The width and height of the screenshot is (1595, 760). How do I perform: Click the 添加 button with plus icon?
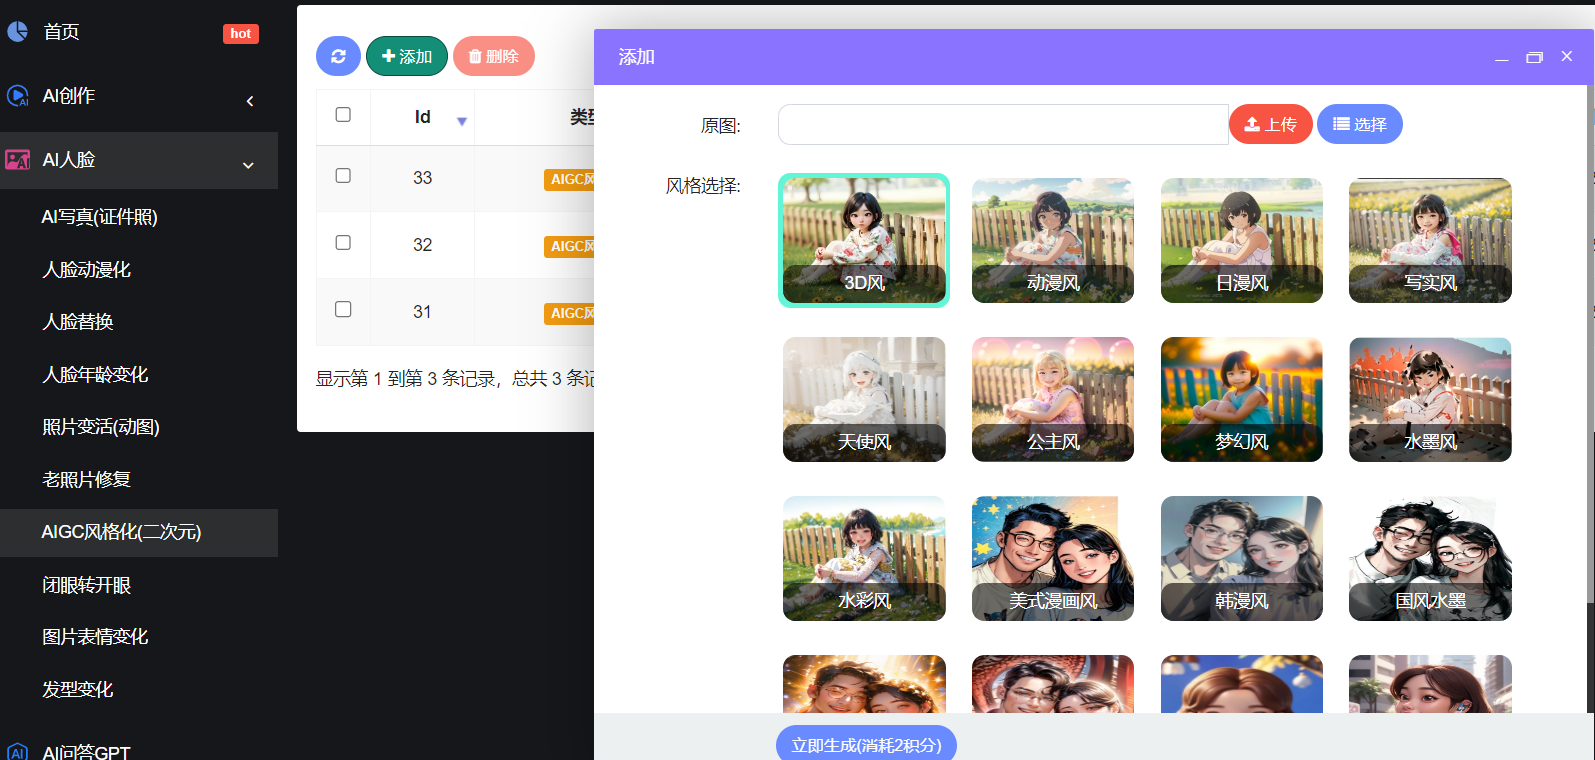point(407,56)
